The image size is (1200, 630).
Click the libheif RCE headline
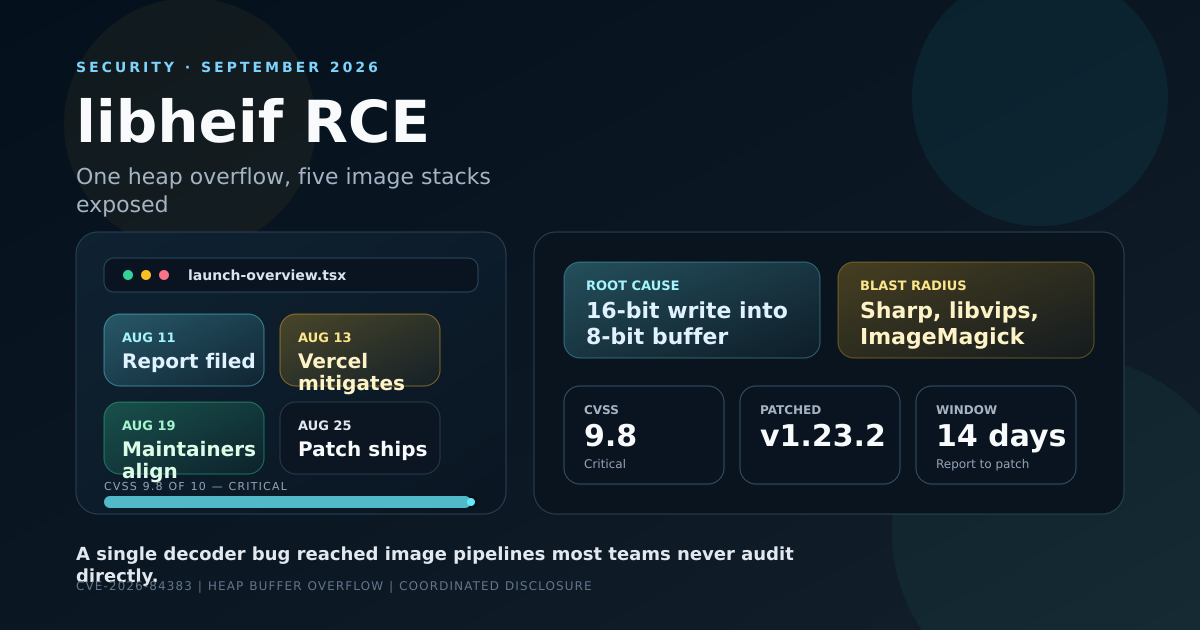pos(253,122)
